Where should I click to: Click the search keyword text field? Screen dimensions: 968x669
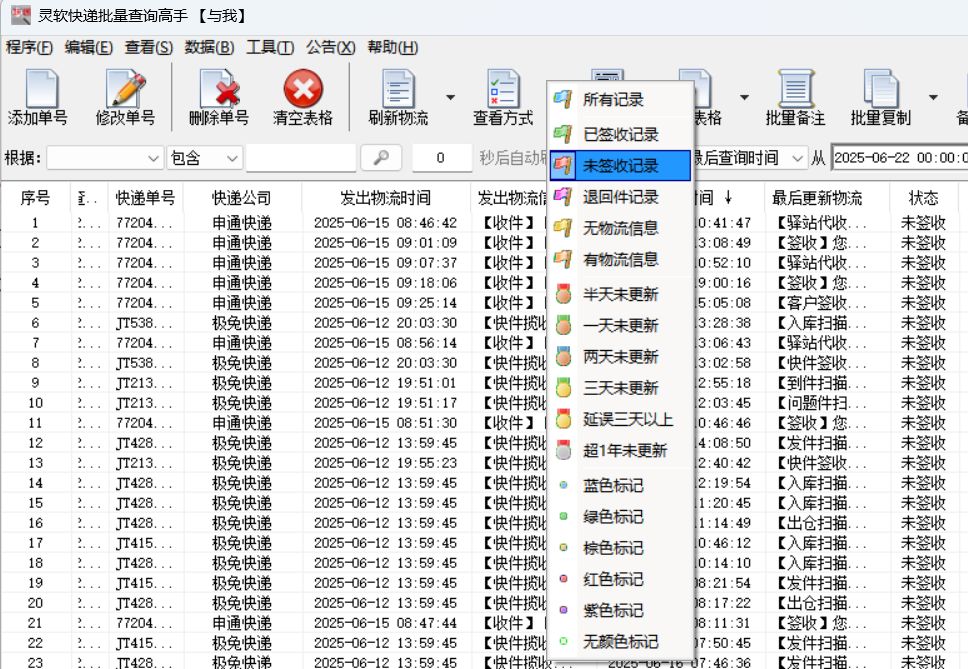click(x=301, y=158)
